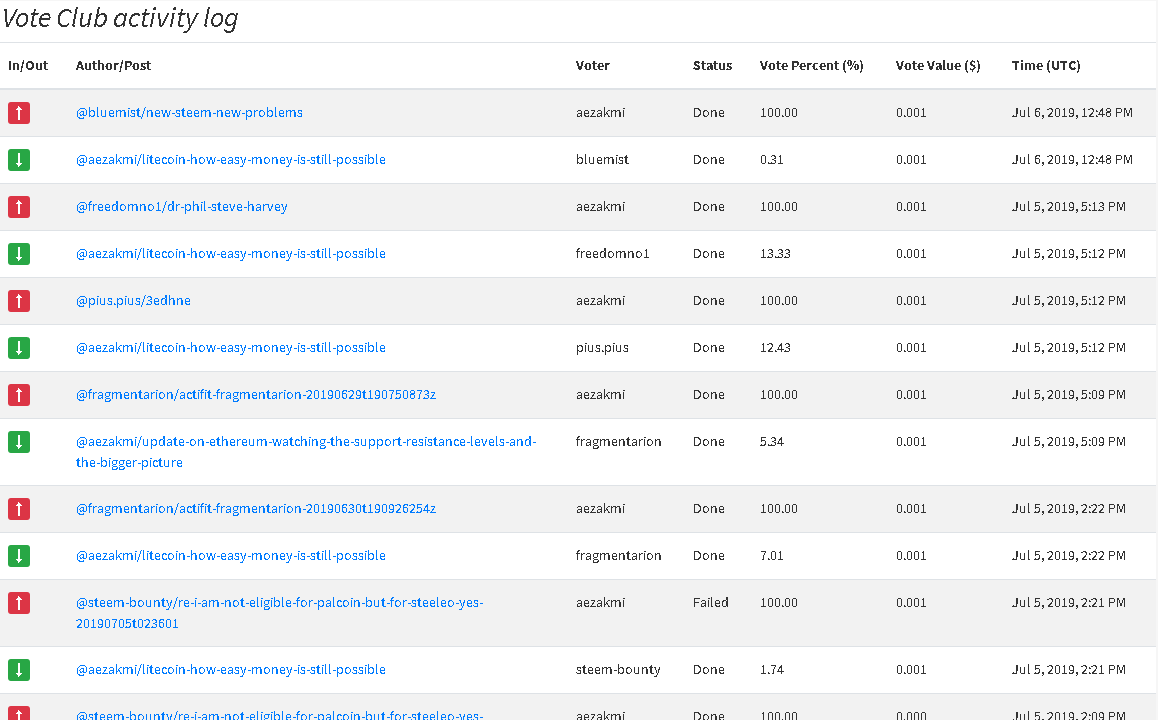Screen dimensions: 1158x720
Task: Click green incoming arrow for bluemist voter row
Action: click(x=19, y=160)
